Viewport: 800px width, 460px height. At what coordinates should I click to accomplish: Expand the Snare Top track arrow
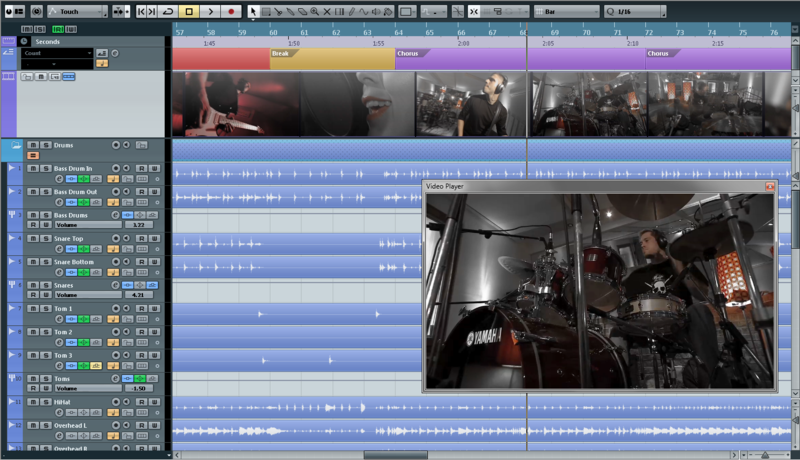click(x=11, y=238)
